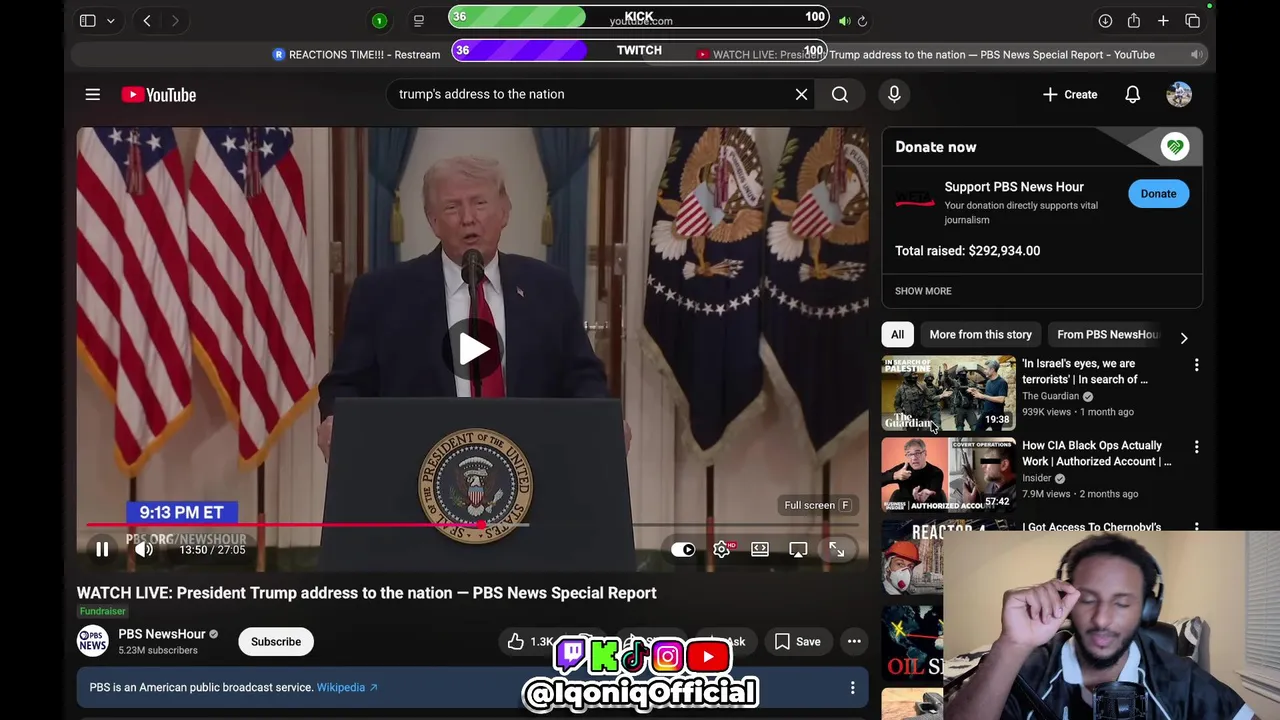Go to YouTube home via the logo
1280x720 pixels.
click(x=159, y=94)
